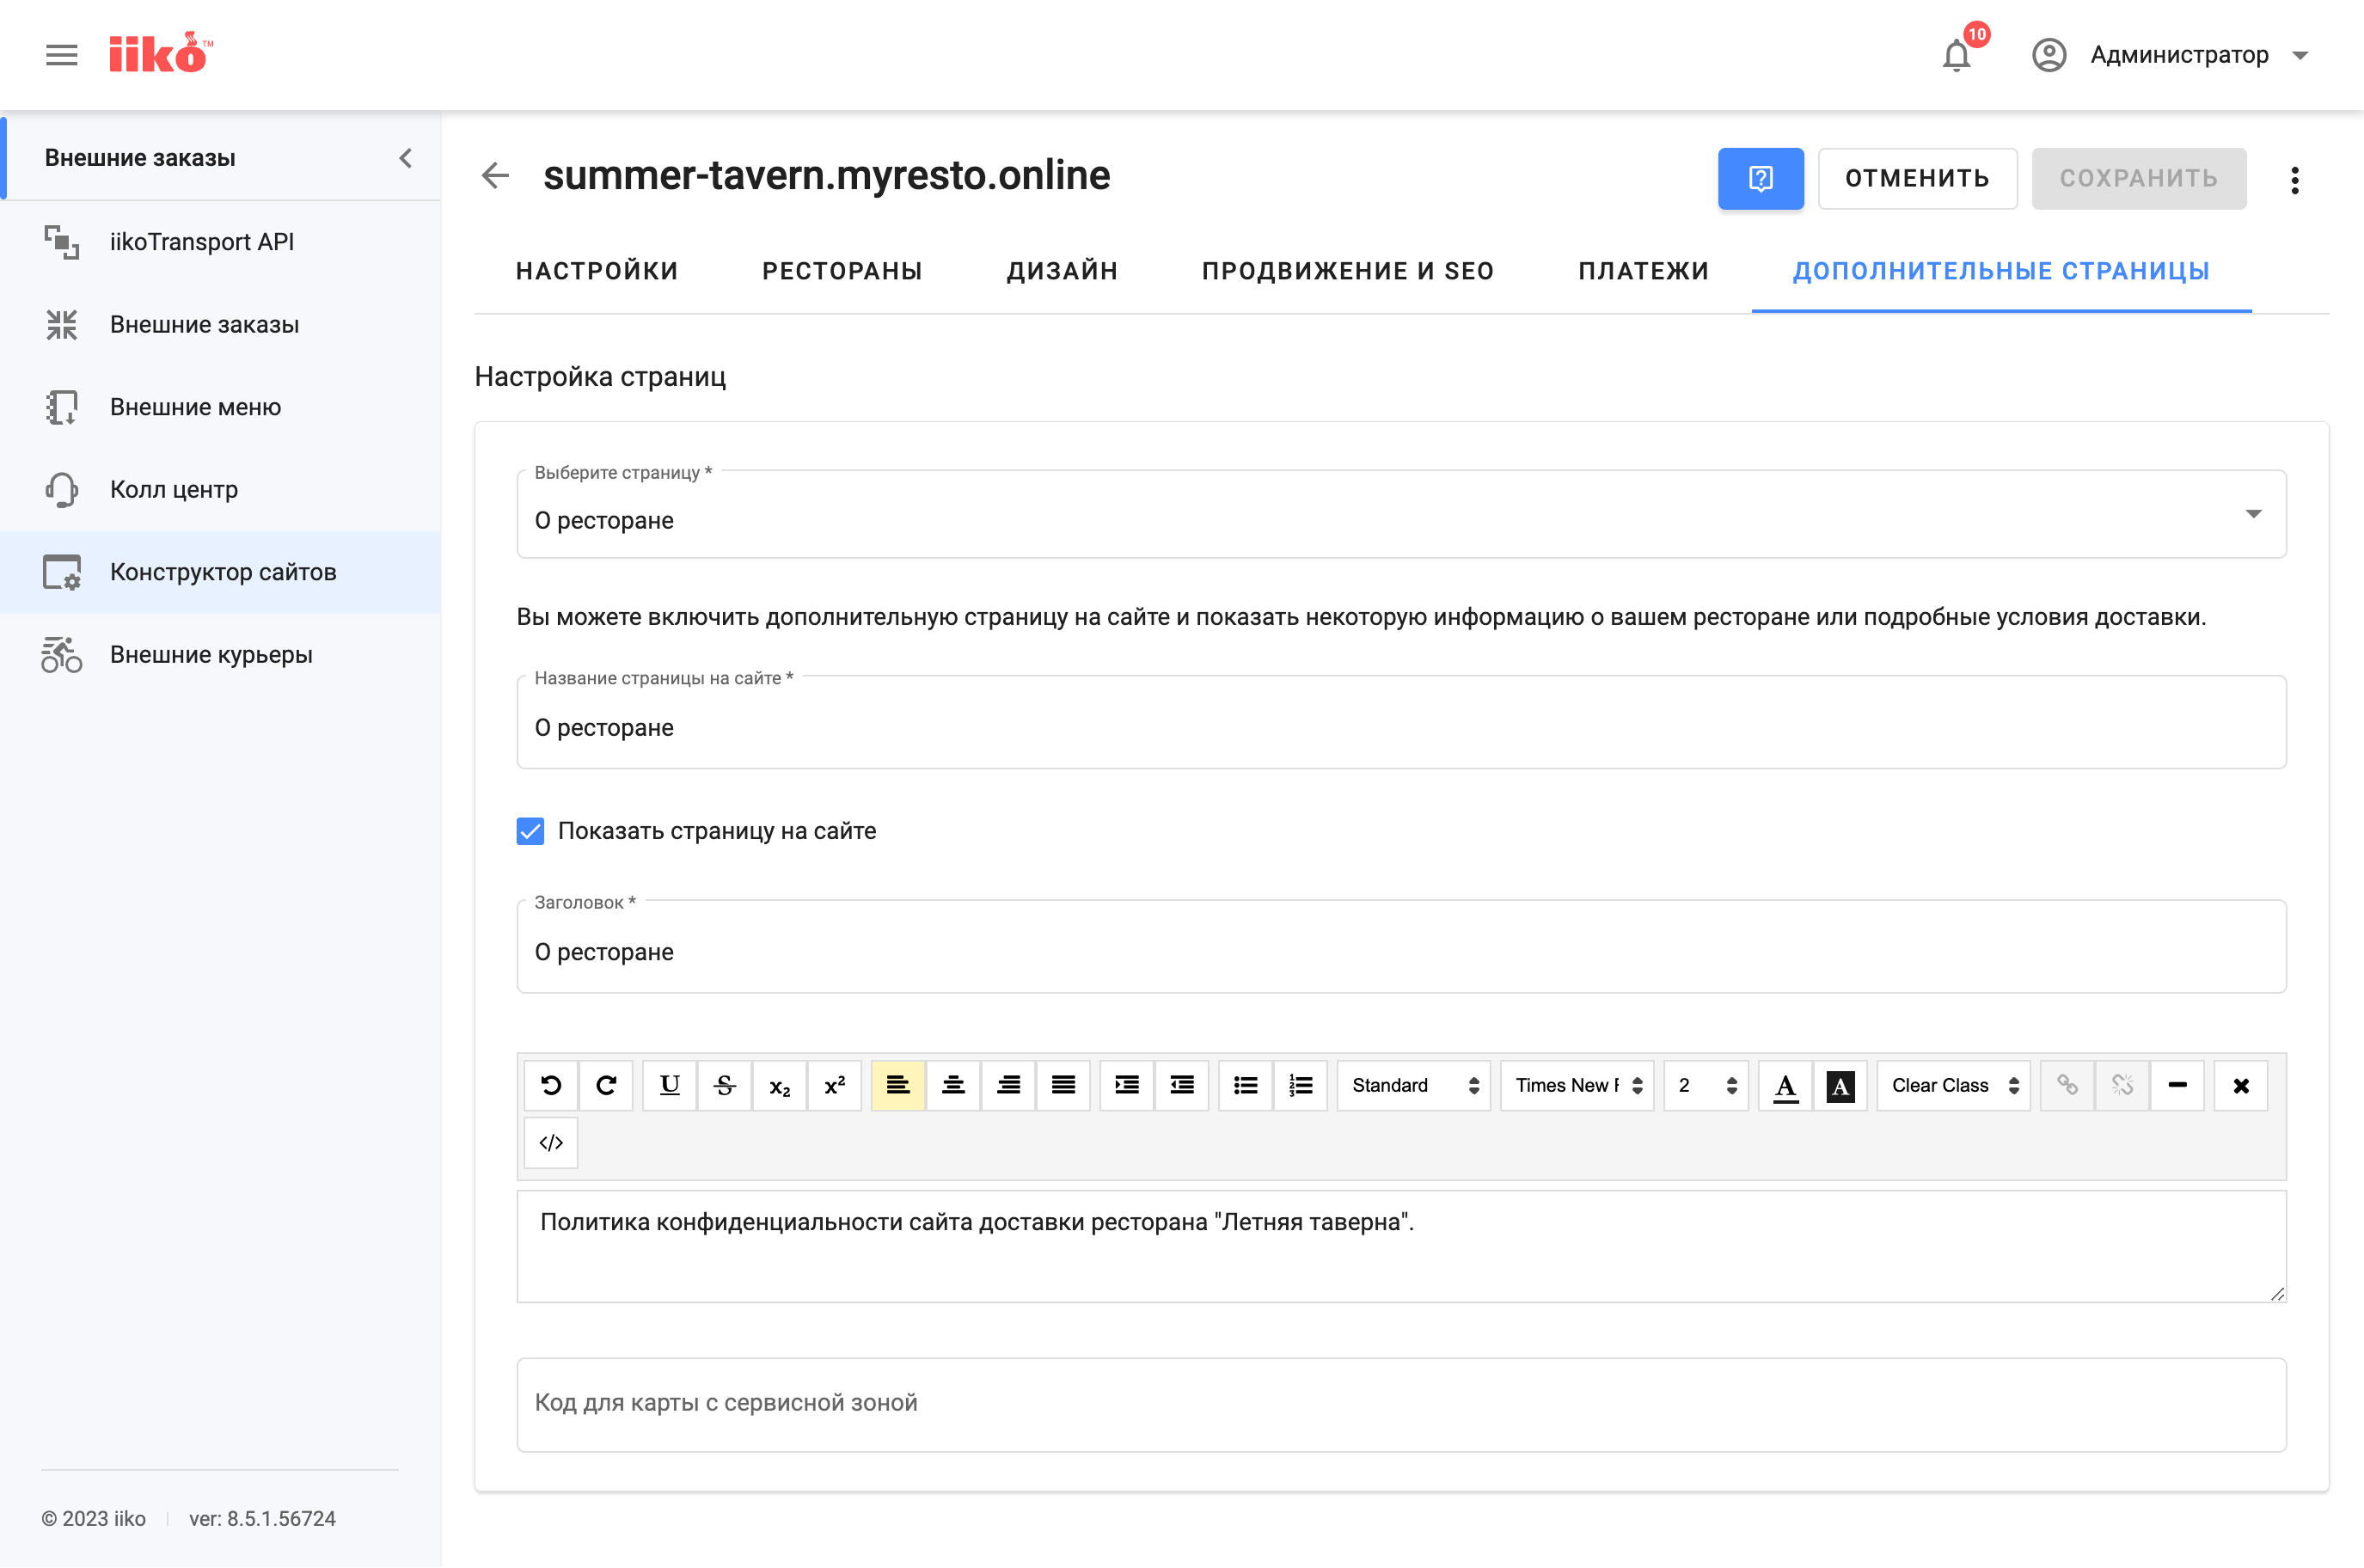This screenshot has width=2364, height=1568.
Task: Click the Redo editor button
Action: (606, 1085)
